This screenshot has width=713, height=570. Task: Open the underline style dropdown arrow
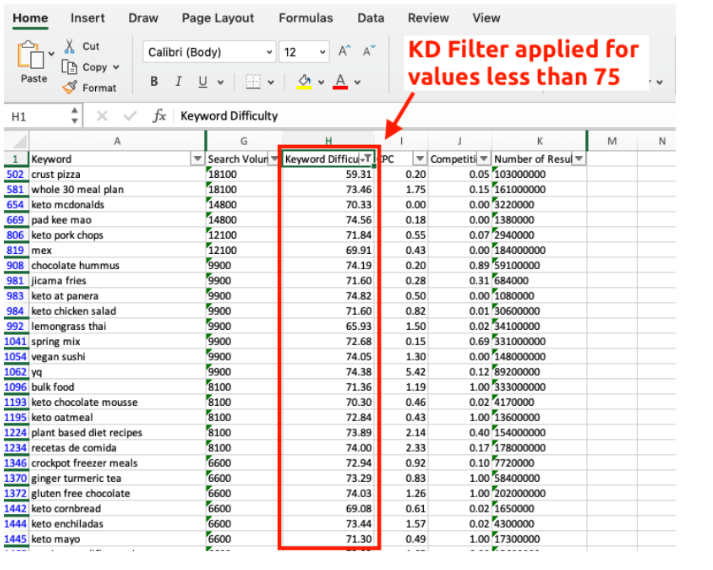(221, 82)
